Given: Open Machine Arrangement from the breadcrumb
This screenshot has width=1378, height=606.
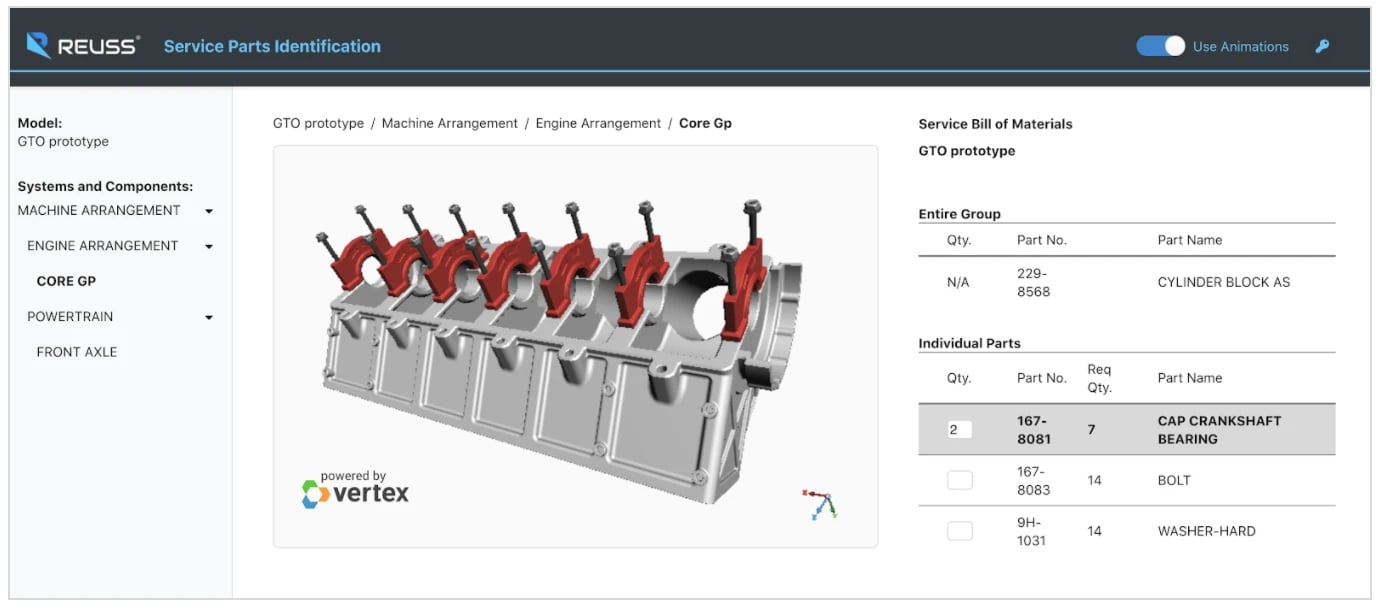Looking at the screenshot, I should tap(449, 122).
